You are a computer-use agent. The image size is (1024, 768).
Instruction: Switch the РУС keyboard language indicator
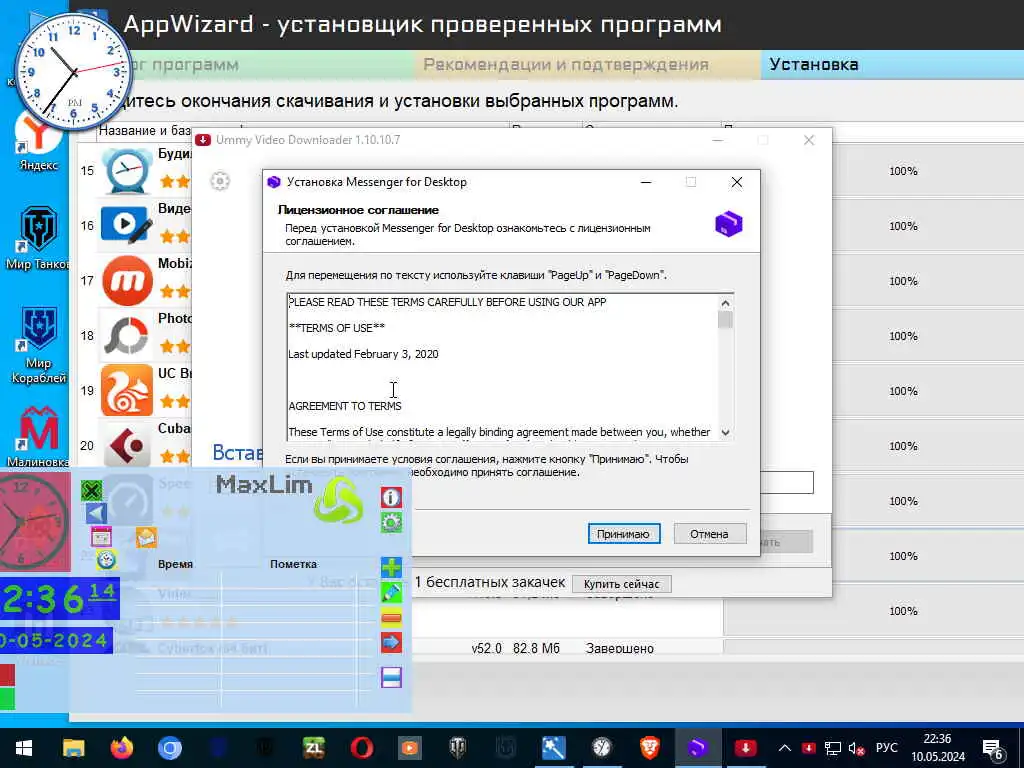coord(886,748)
